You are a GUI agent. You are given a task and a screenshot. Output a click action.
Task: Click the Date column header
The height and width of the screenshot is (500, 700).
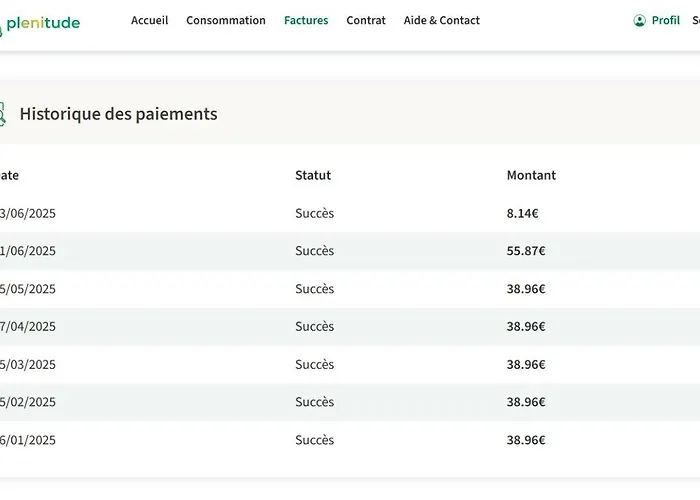point(10,175)
